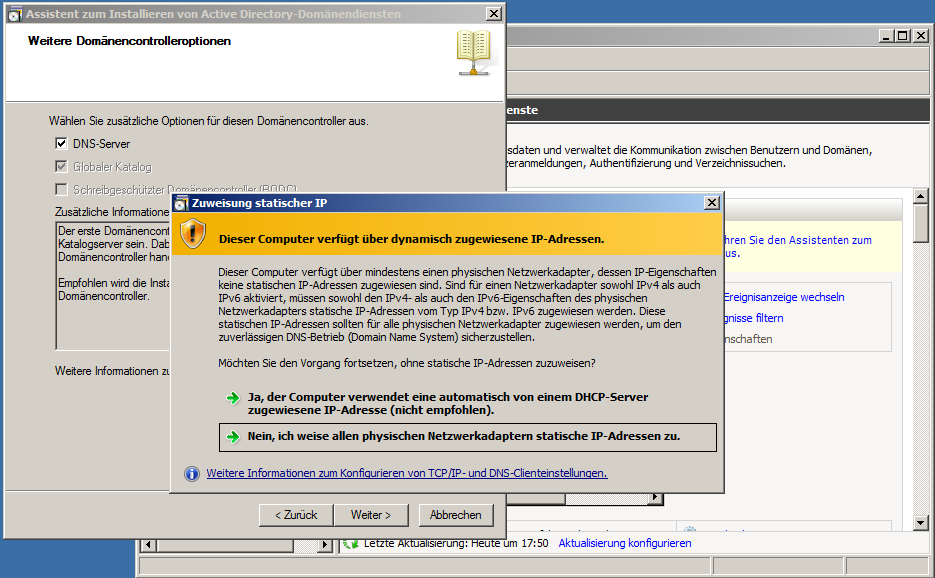Click the Abbrechen button
Screen dimensions: 935x578
tap(456, 515)
